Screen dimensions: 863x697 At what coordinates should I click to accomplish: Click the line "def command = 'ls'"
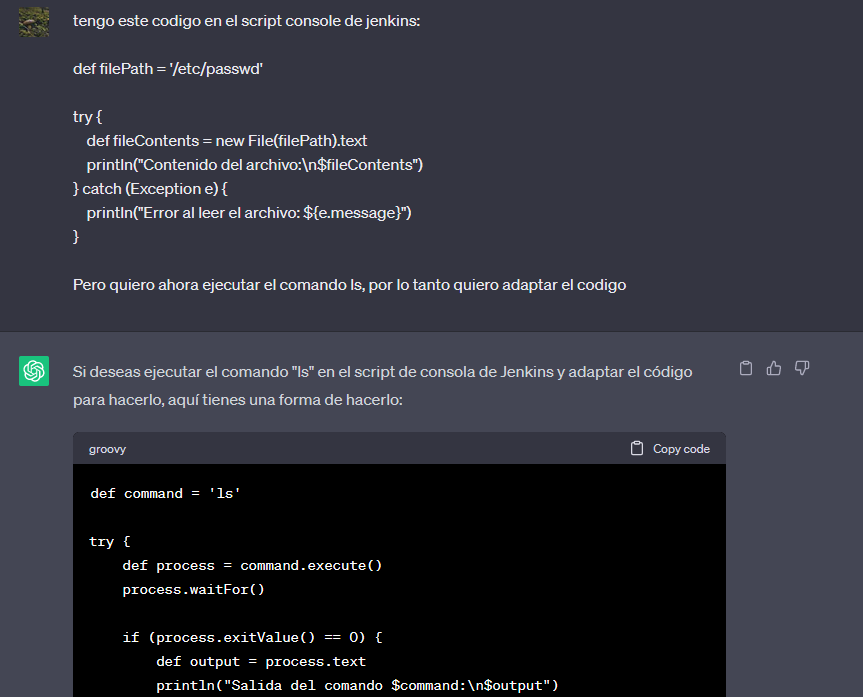coord(165,493)
